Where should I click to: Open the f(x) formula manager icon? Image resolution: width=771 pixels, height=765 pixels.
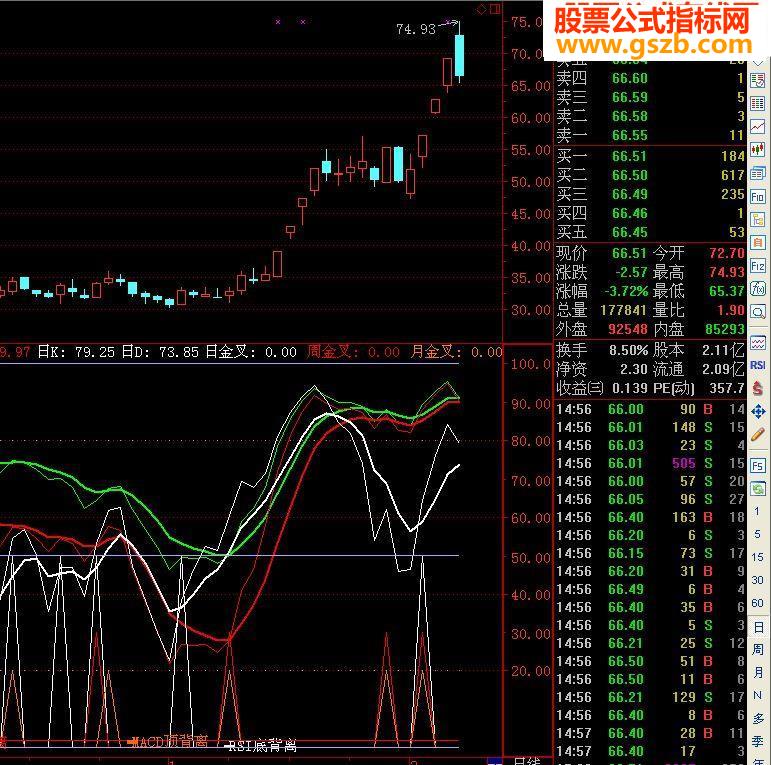[758, 289]
